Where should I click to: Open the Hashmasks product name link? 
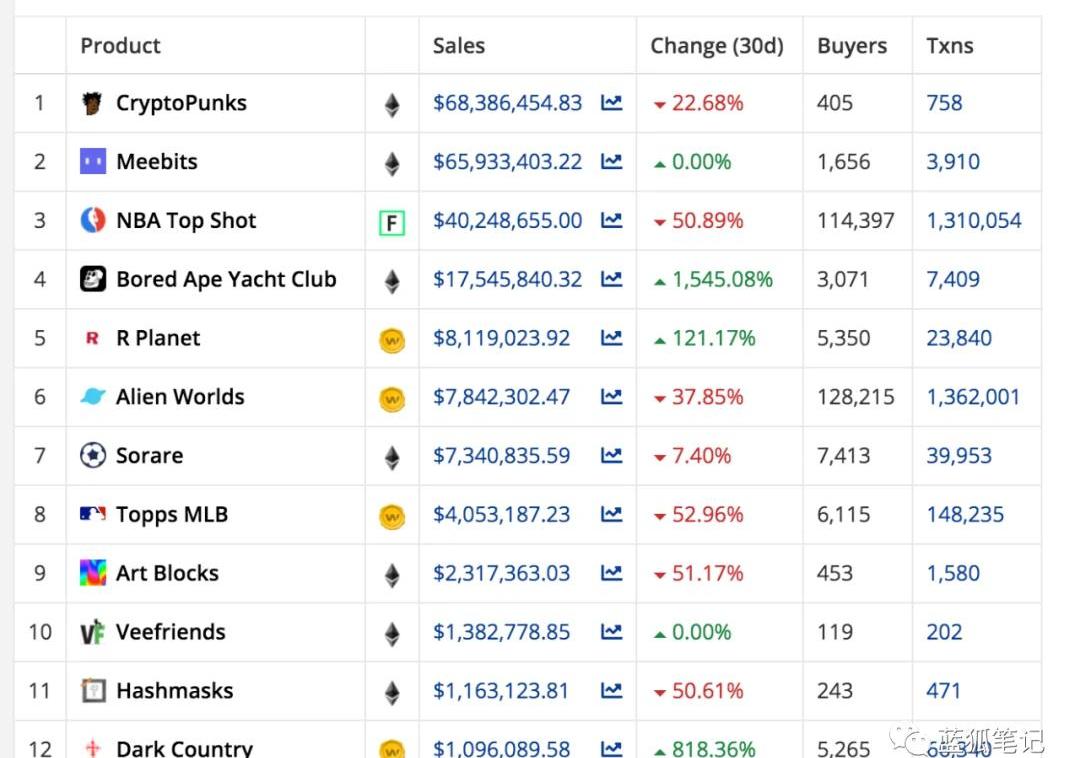tap(174, 691)
